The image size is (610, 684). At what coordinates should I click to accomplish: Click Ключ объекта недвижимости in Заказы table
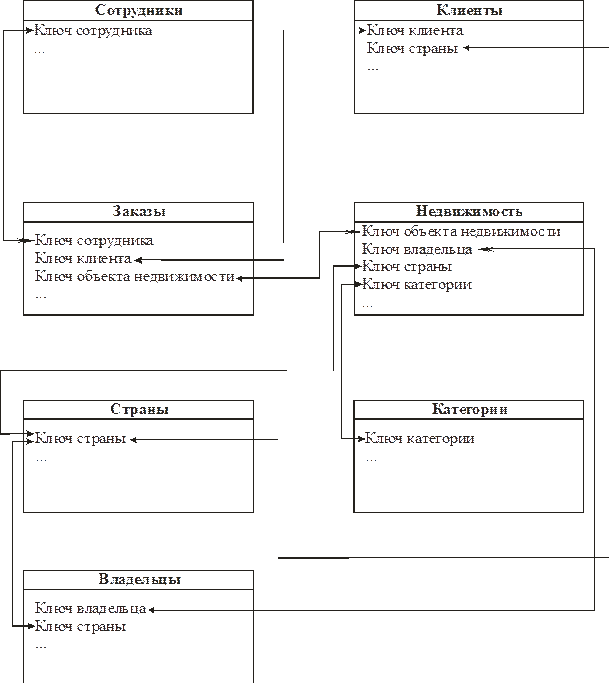point(134,277)
